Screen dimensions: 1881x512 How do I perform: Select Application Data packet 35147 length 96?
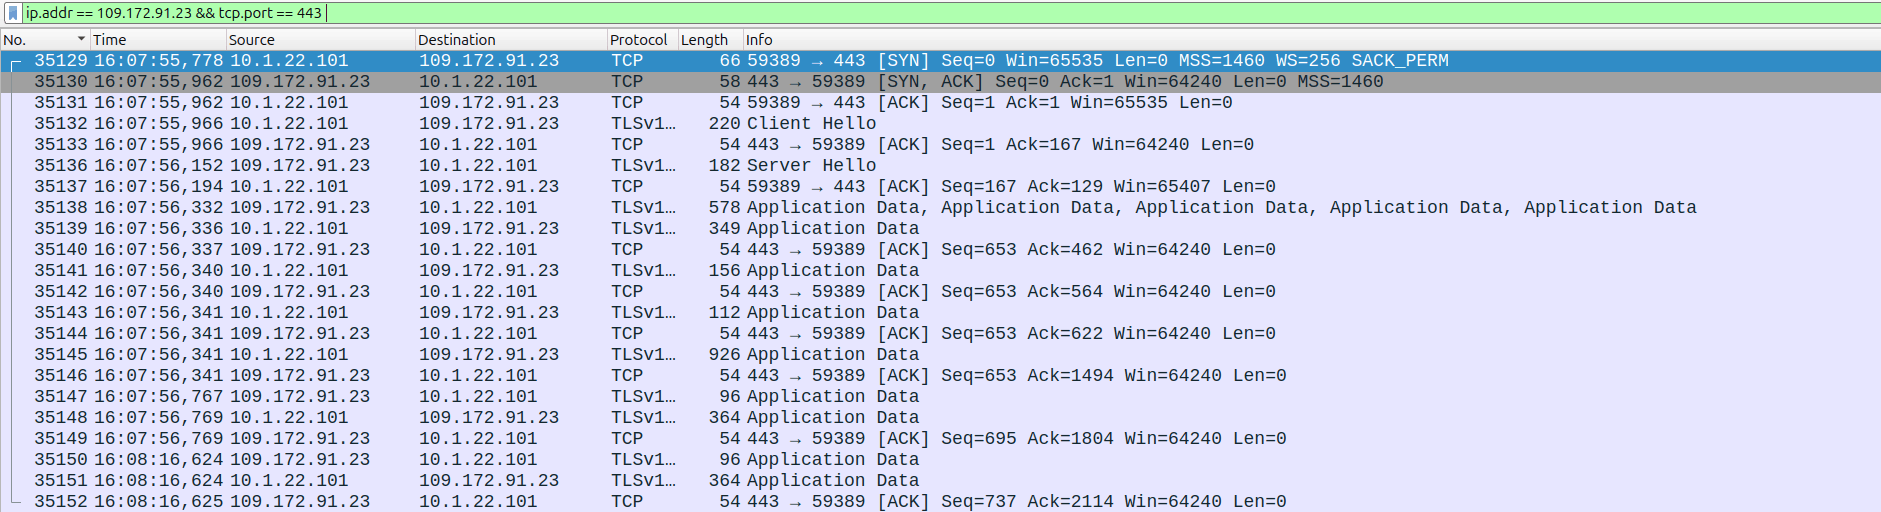[x=940, y=397]
